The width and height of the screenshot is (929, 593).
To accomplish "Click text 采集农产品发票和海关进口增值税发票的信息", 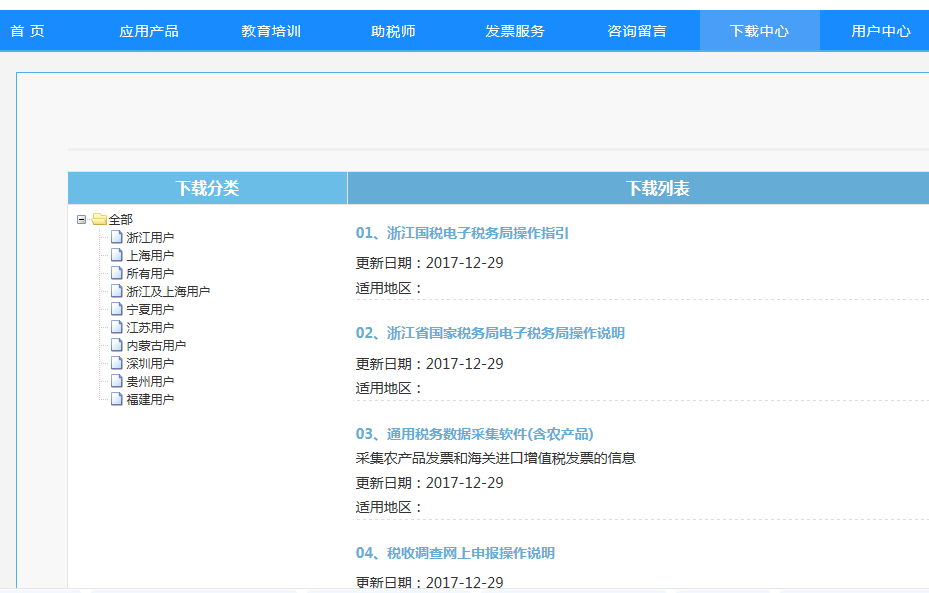I will pyautogui.click(x=495, y=458).
